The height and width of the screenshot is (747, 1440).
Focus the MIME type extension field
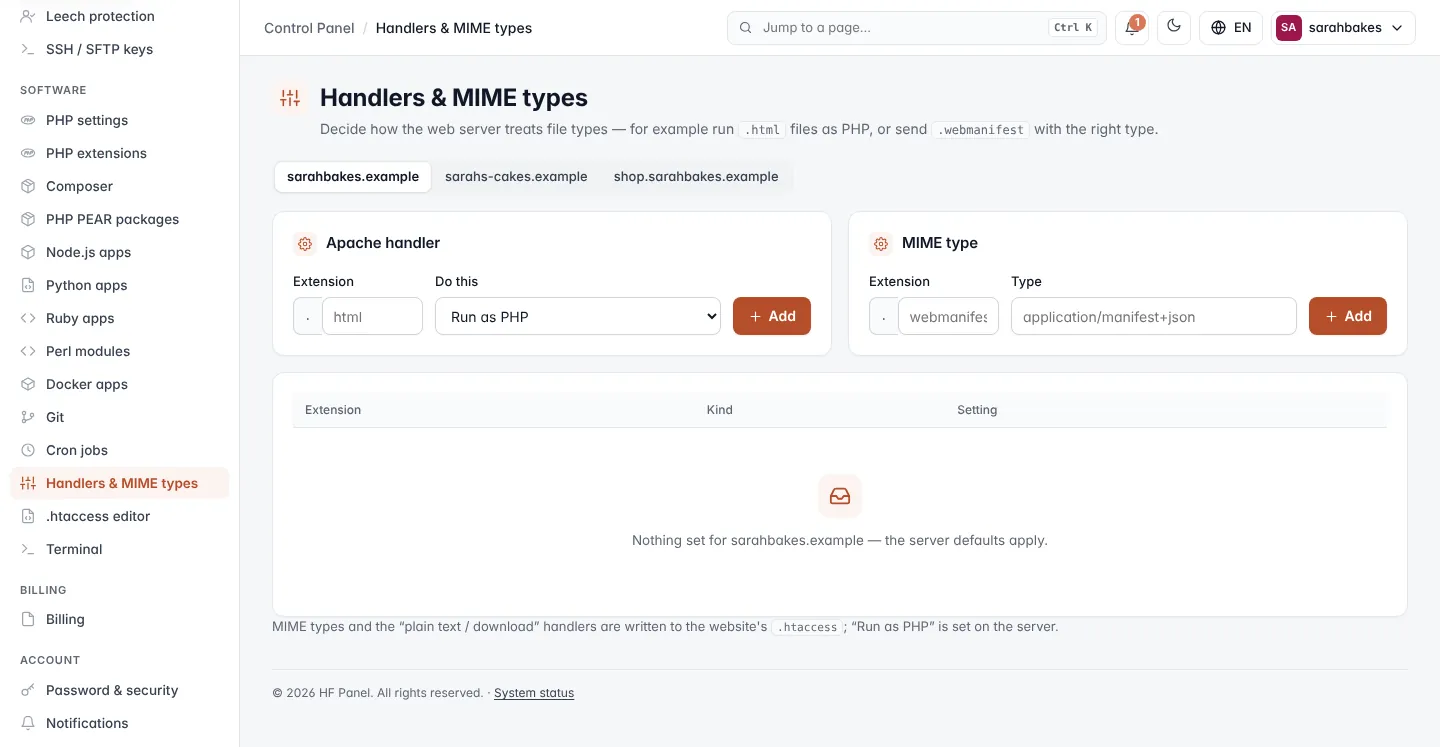tap(948, 316)
